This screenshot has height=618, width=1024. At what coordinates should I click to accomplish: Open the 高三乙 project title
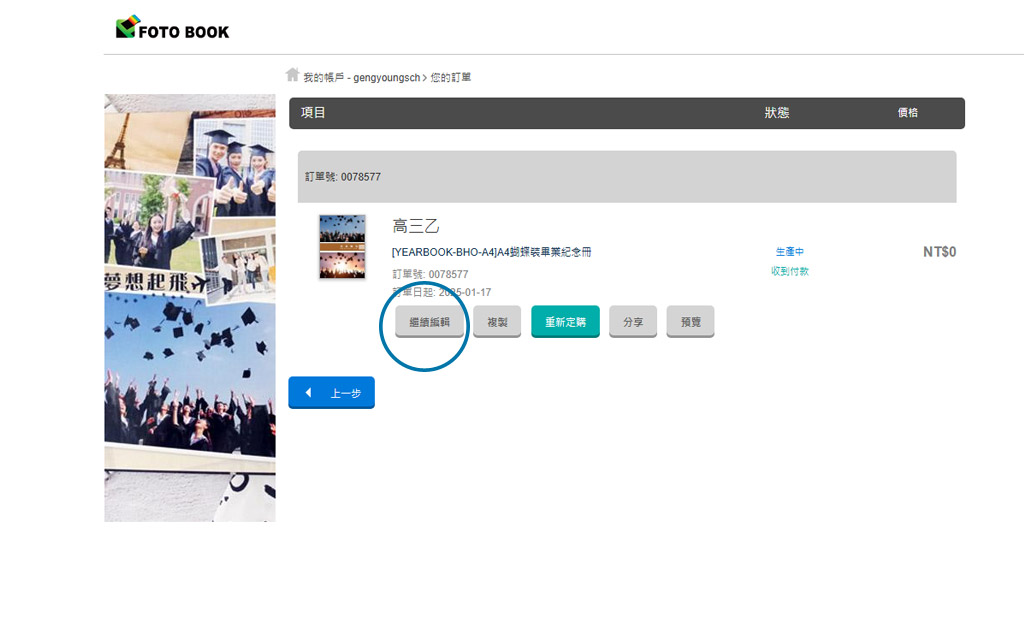(415, 226)
